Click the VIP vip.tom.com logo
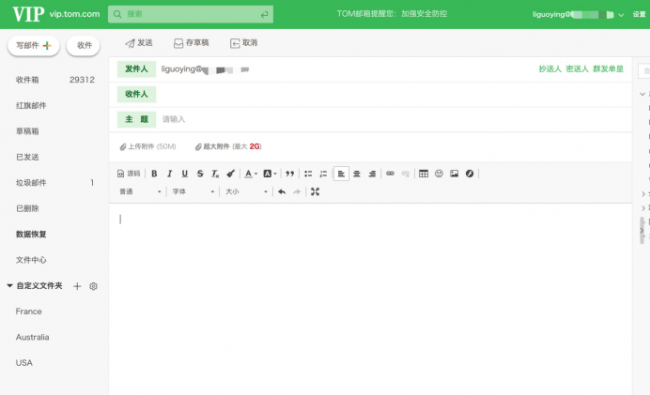The image size is (650, 395). pos(56,14)
